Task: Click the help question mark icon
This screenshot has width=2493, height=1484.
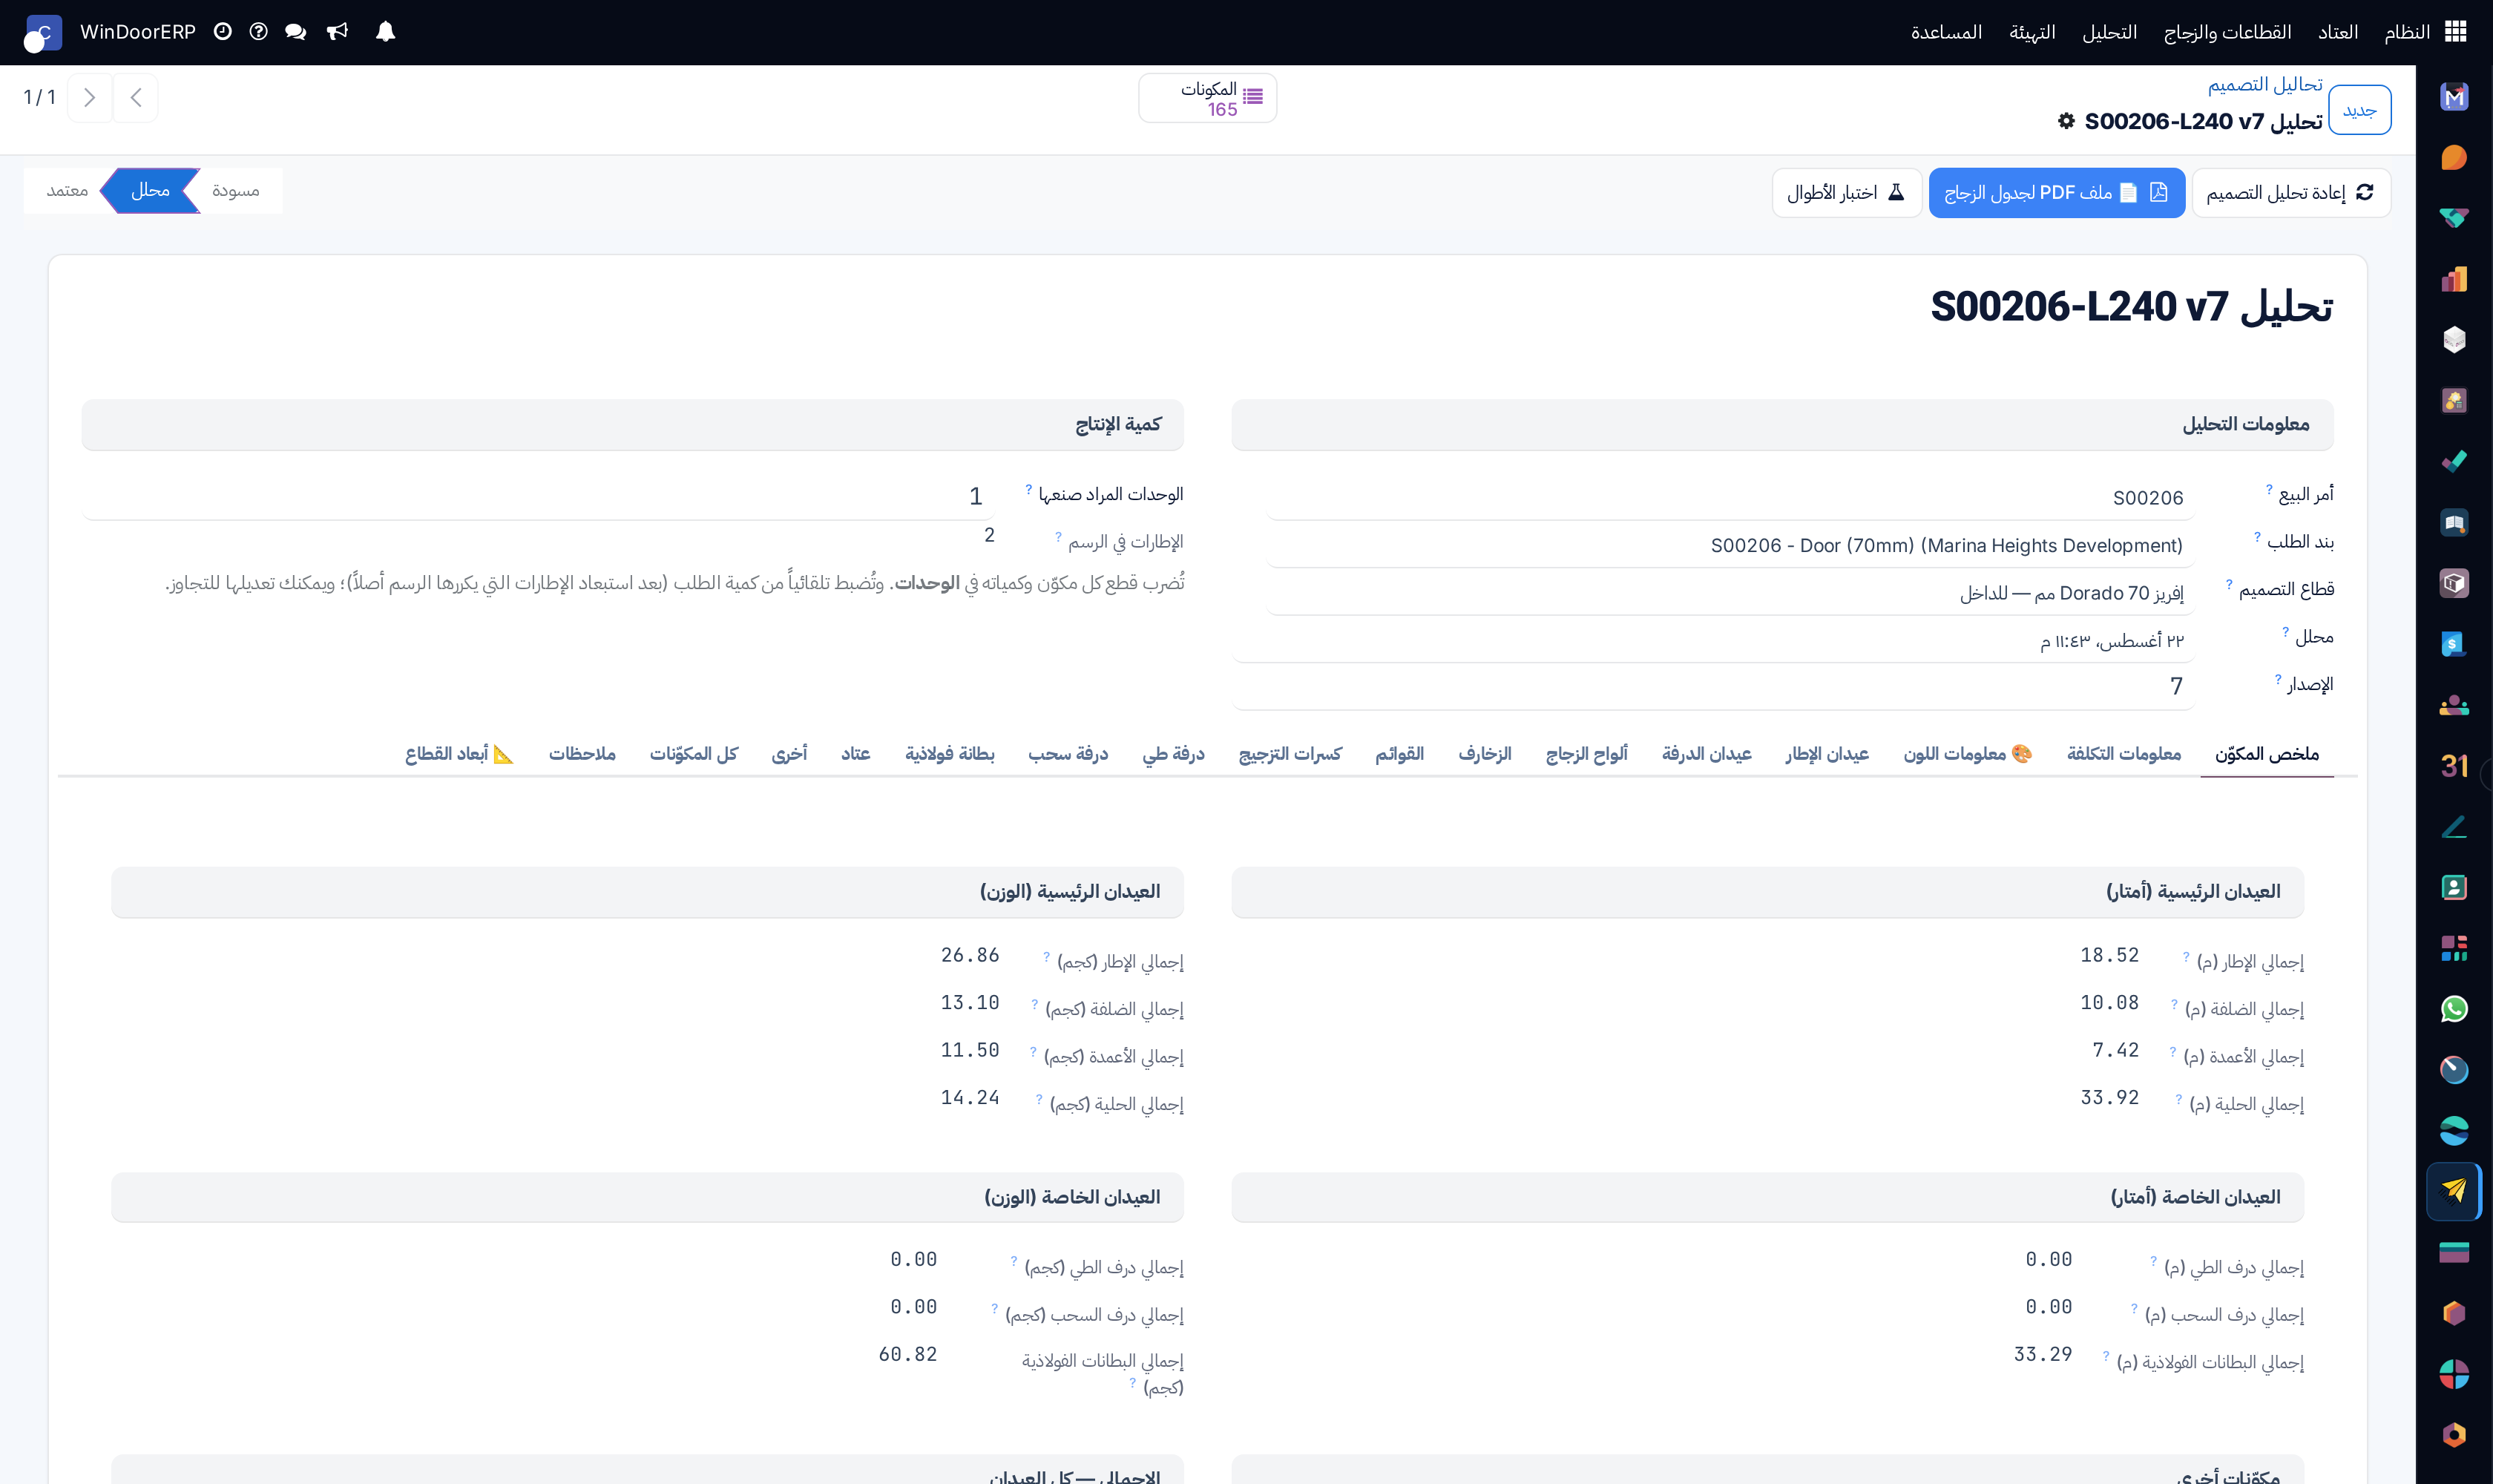Action: pyautogui.click(x=258, y=32)
